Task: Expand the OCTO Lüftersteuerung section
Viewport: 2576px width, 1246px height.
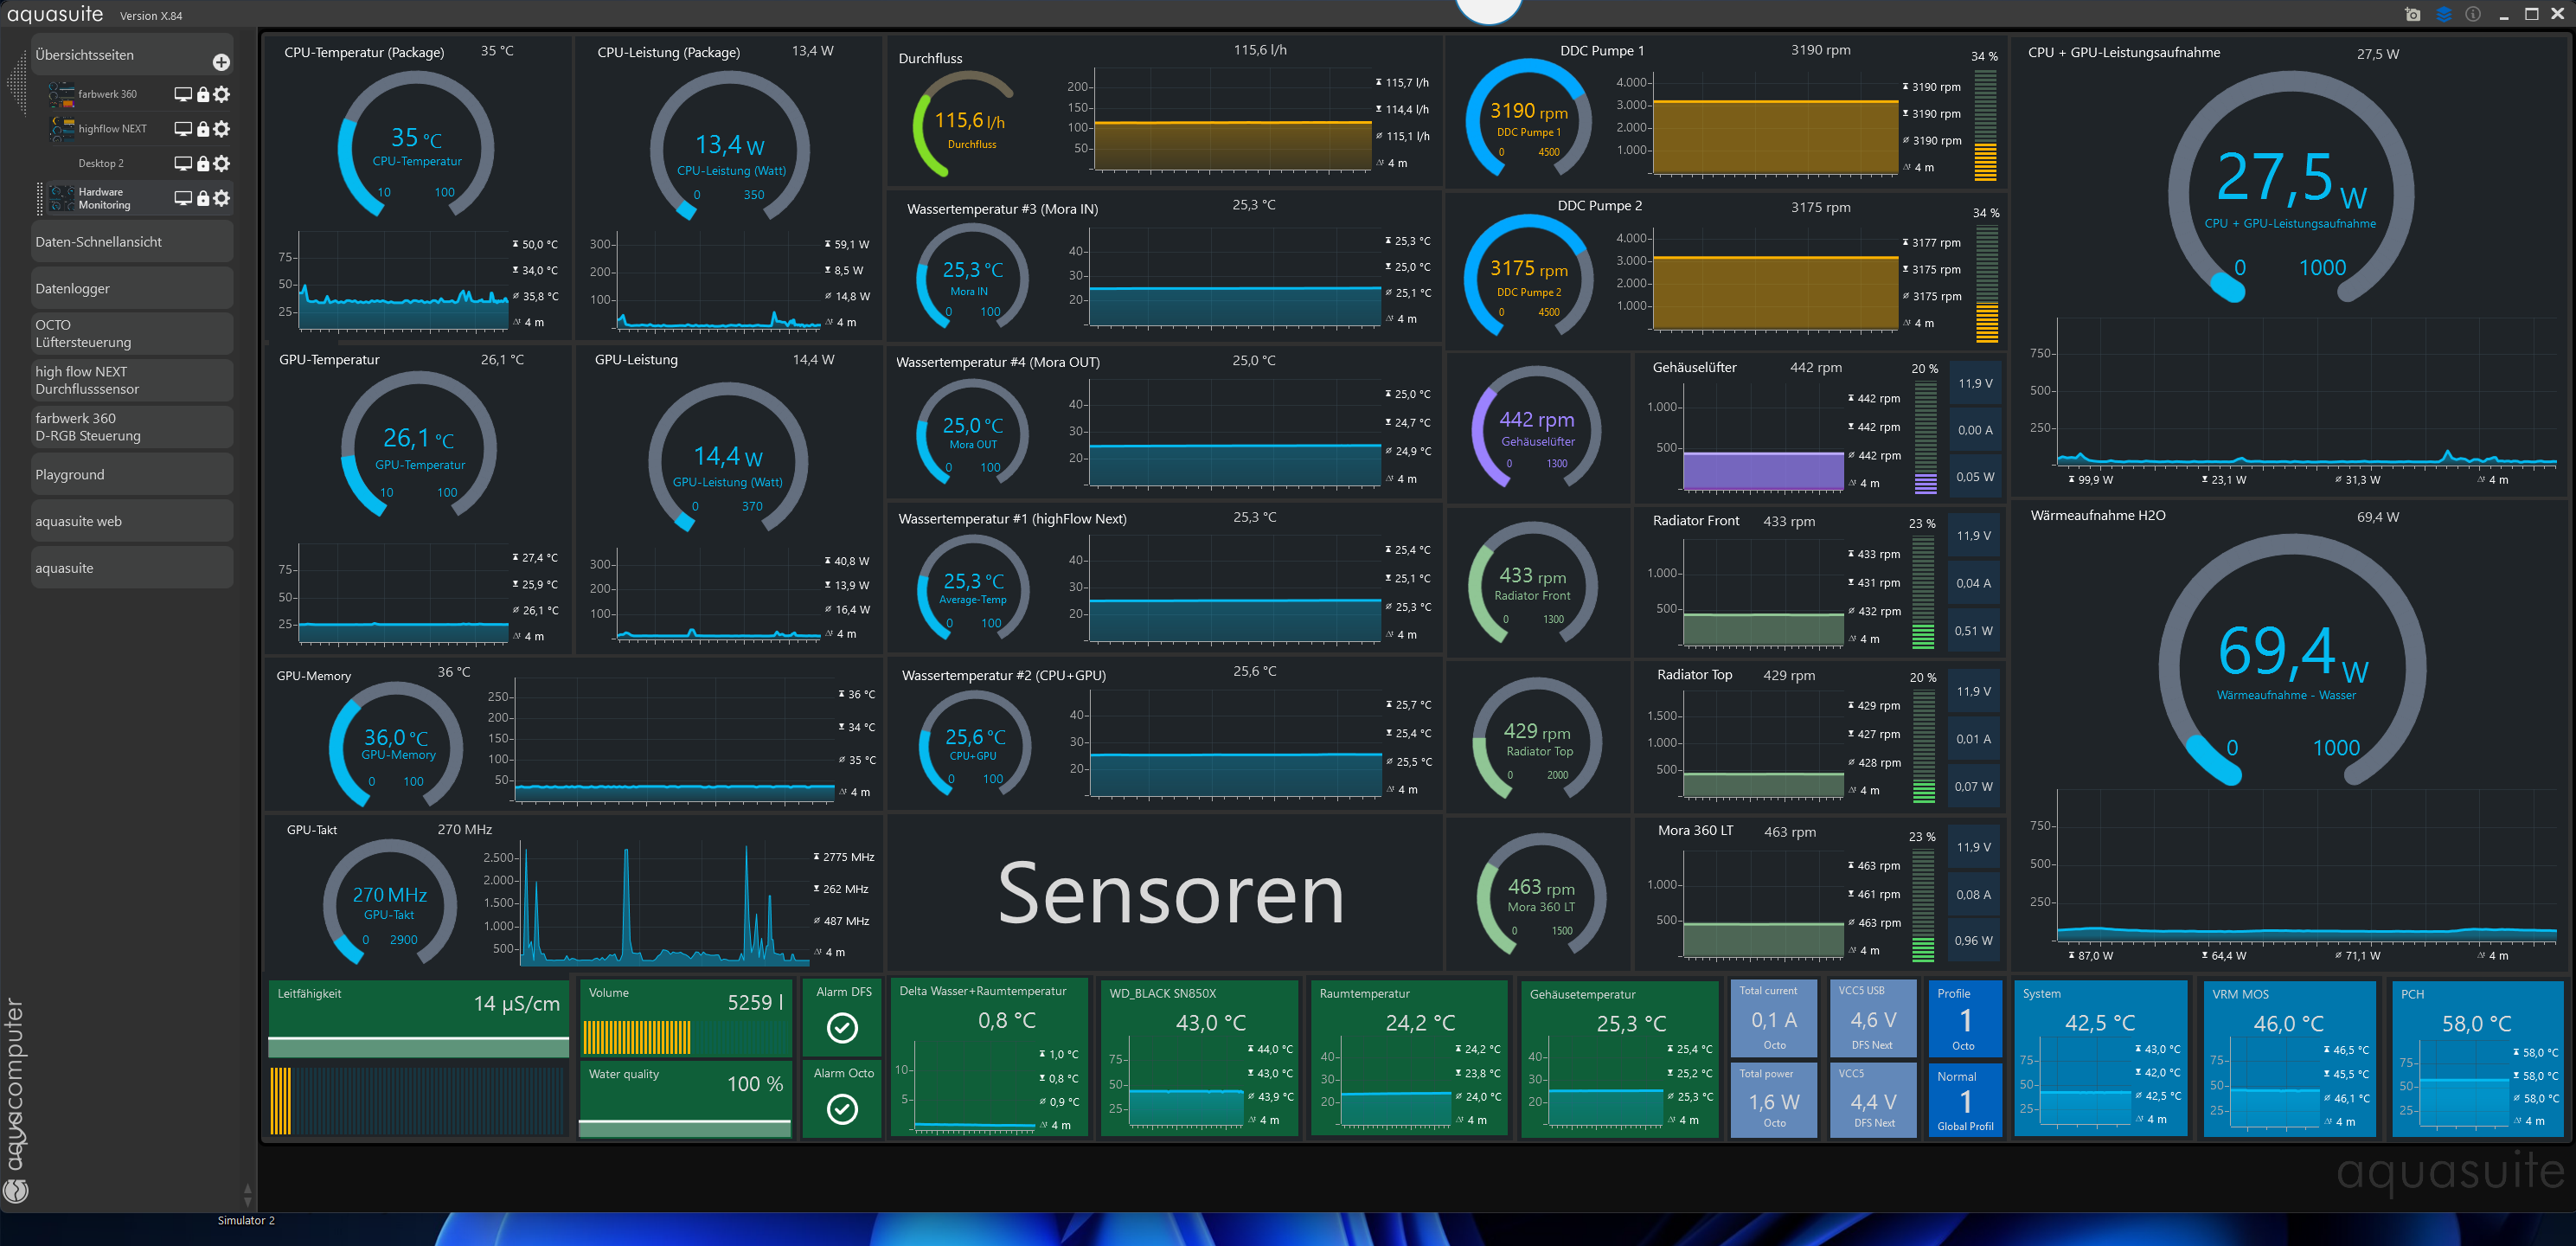Action: pyautogui.click(x=132, y=334)
